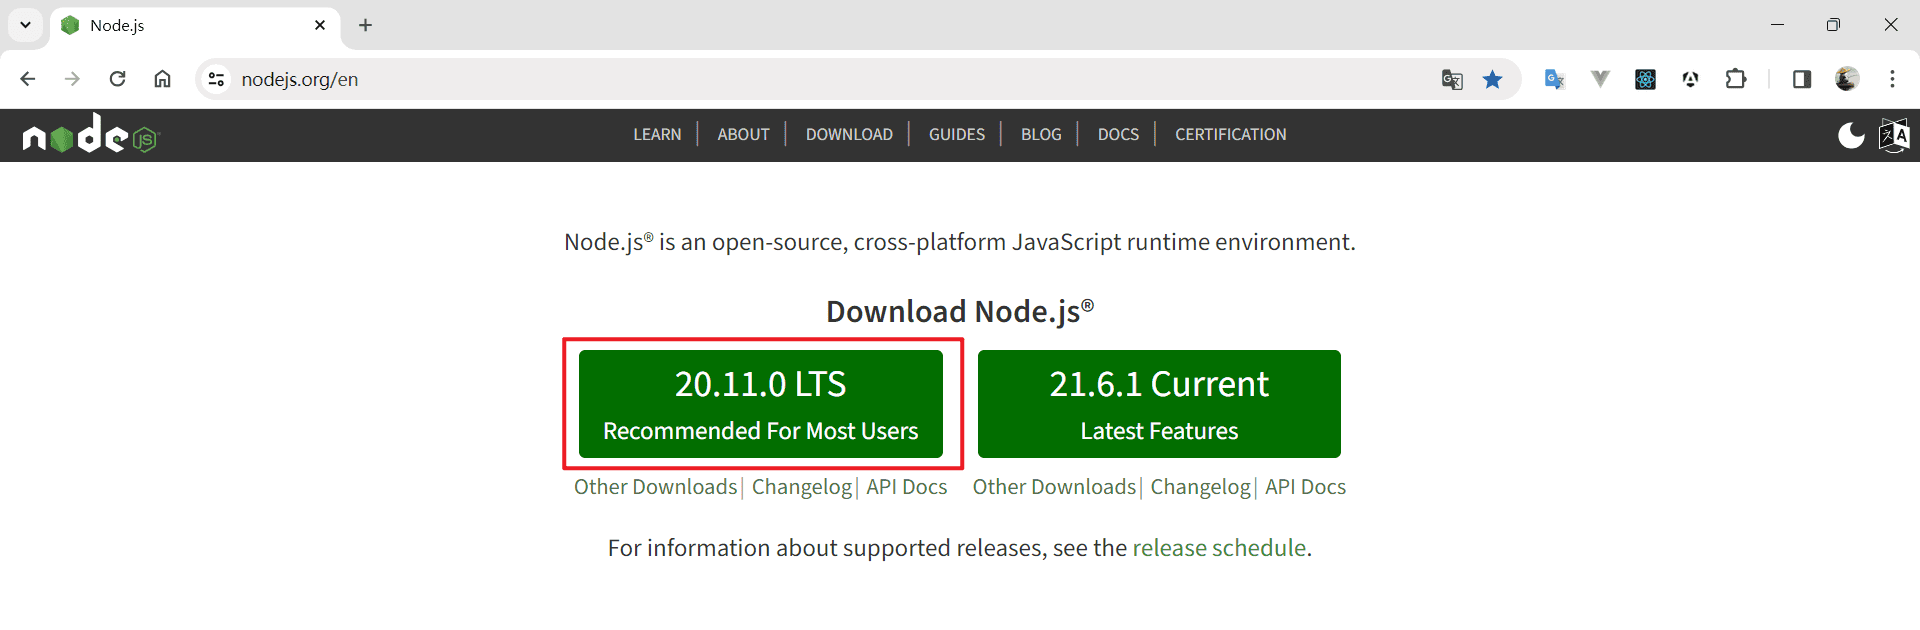This screenshot has height=630, width=1920.
Task: Expand the tab search dropdown
Action: (25, 25)
